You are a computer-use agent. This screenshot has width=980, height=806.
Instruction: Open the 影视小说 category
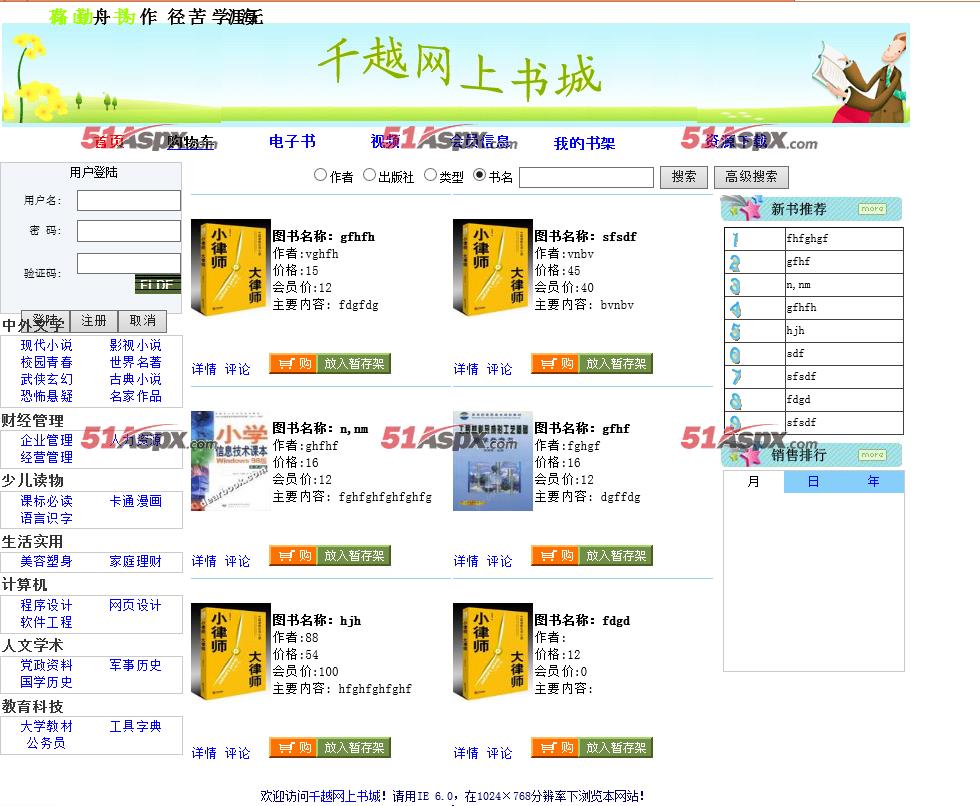click(x=135, y=345)
